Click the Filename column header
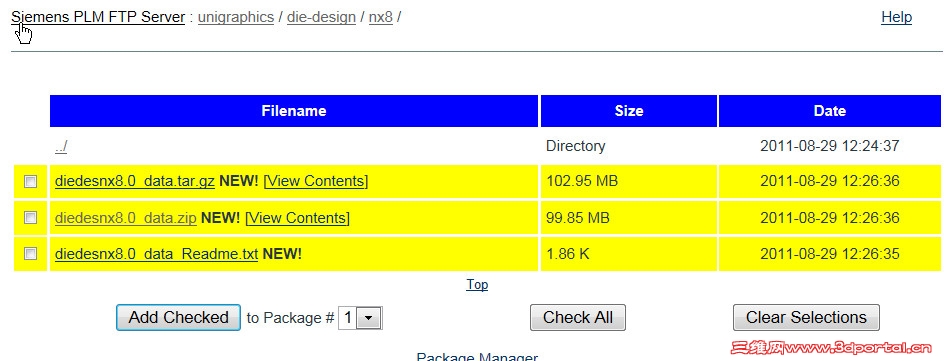 point(294,111)
